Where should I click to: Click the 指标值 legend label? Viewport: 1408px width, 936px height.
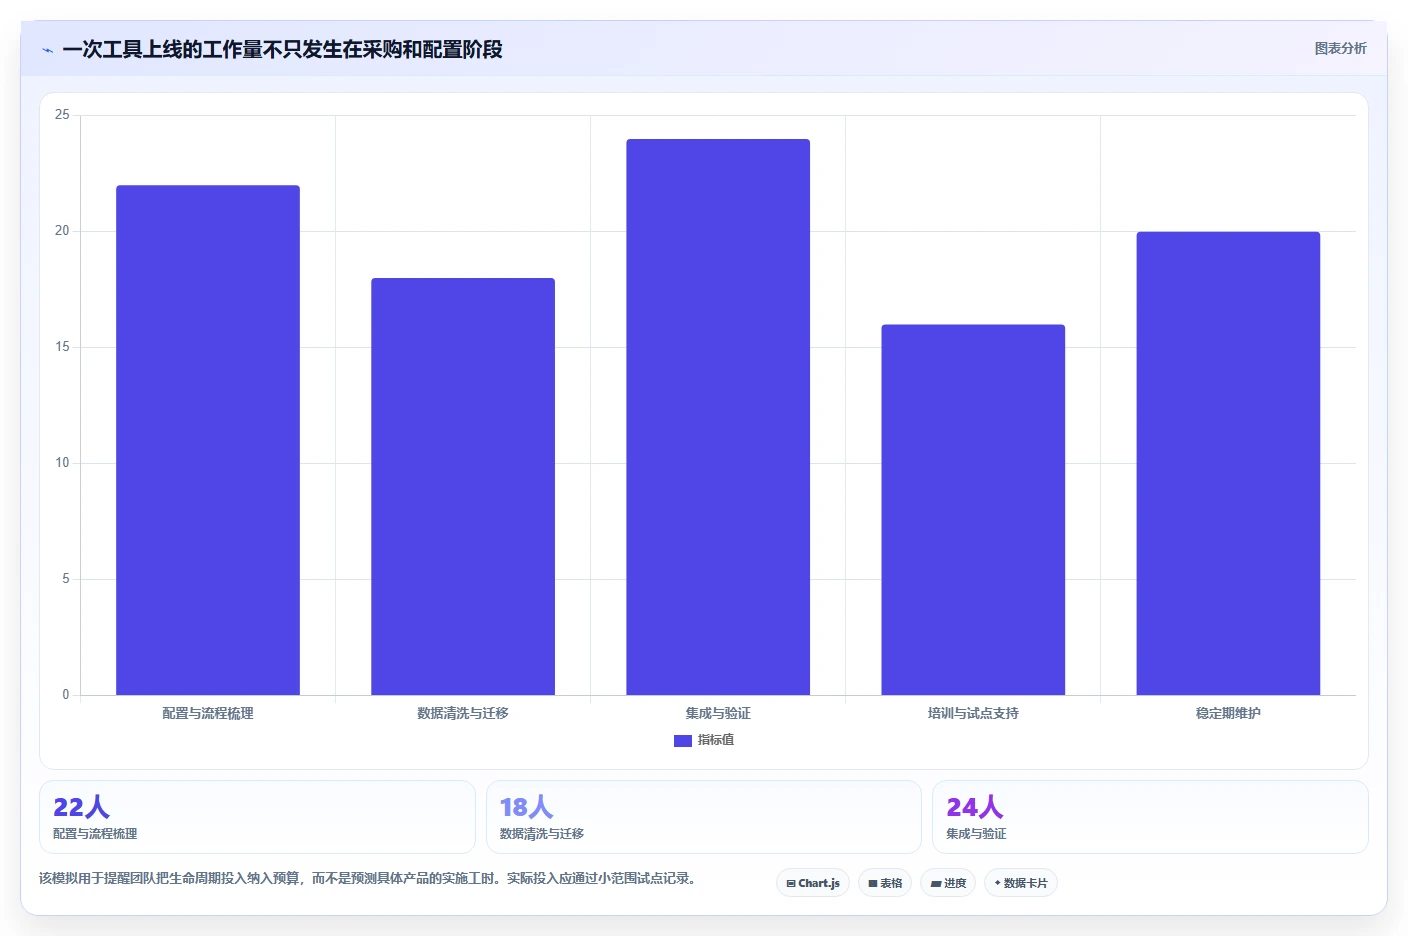(x=716, y=740)
